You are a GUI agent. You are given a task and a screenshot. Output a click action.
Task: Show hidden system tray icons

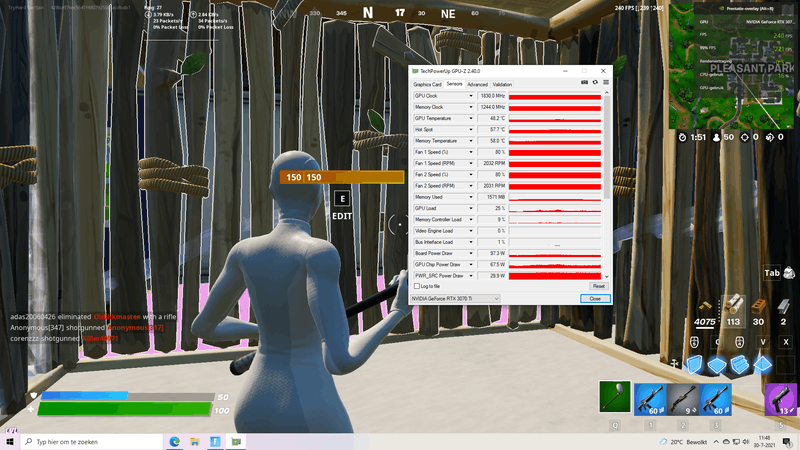pos(716,442)
